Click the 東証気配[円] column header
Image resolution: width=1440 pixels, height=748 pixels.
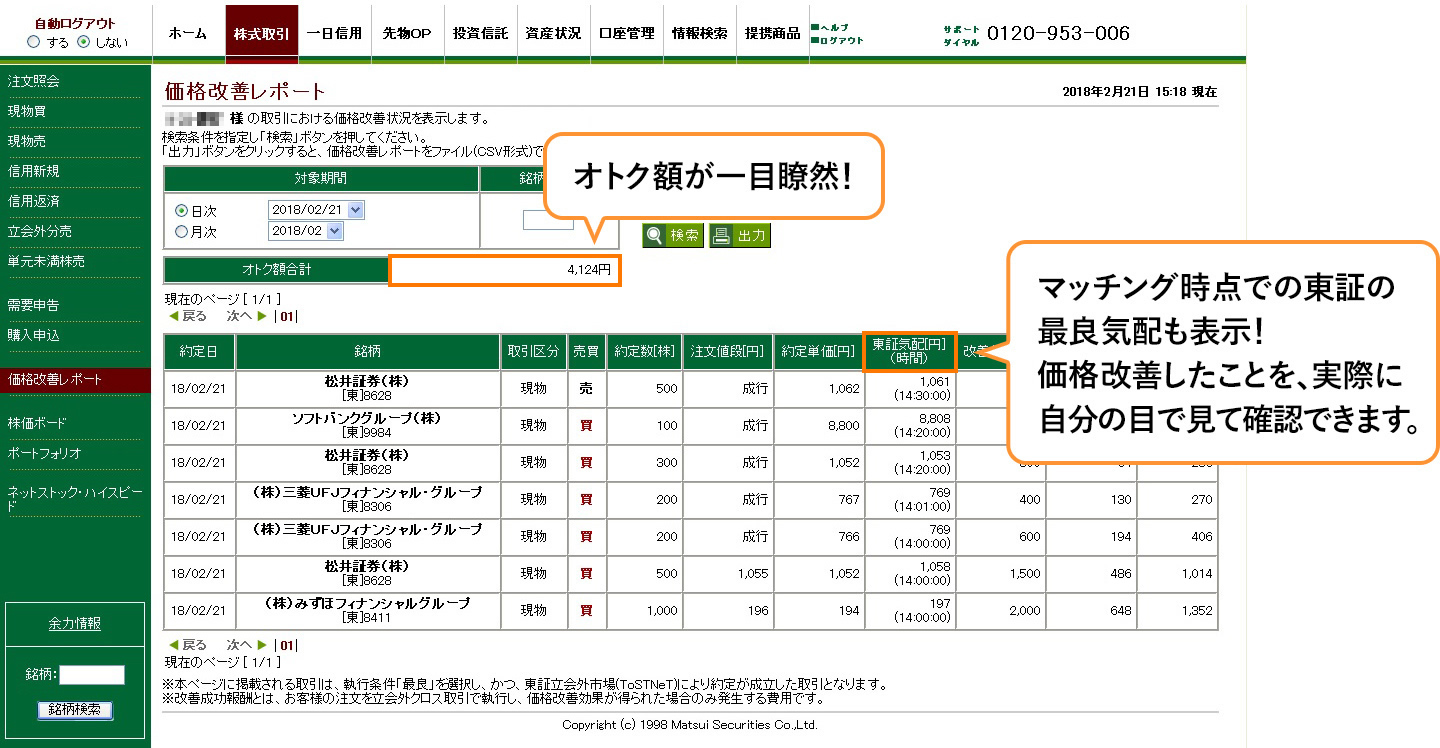point(909,352)
